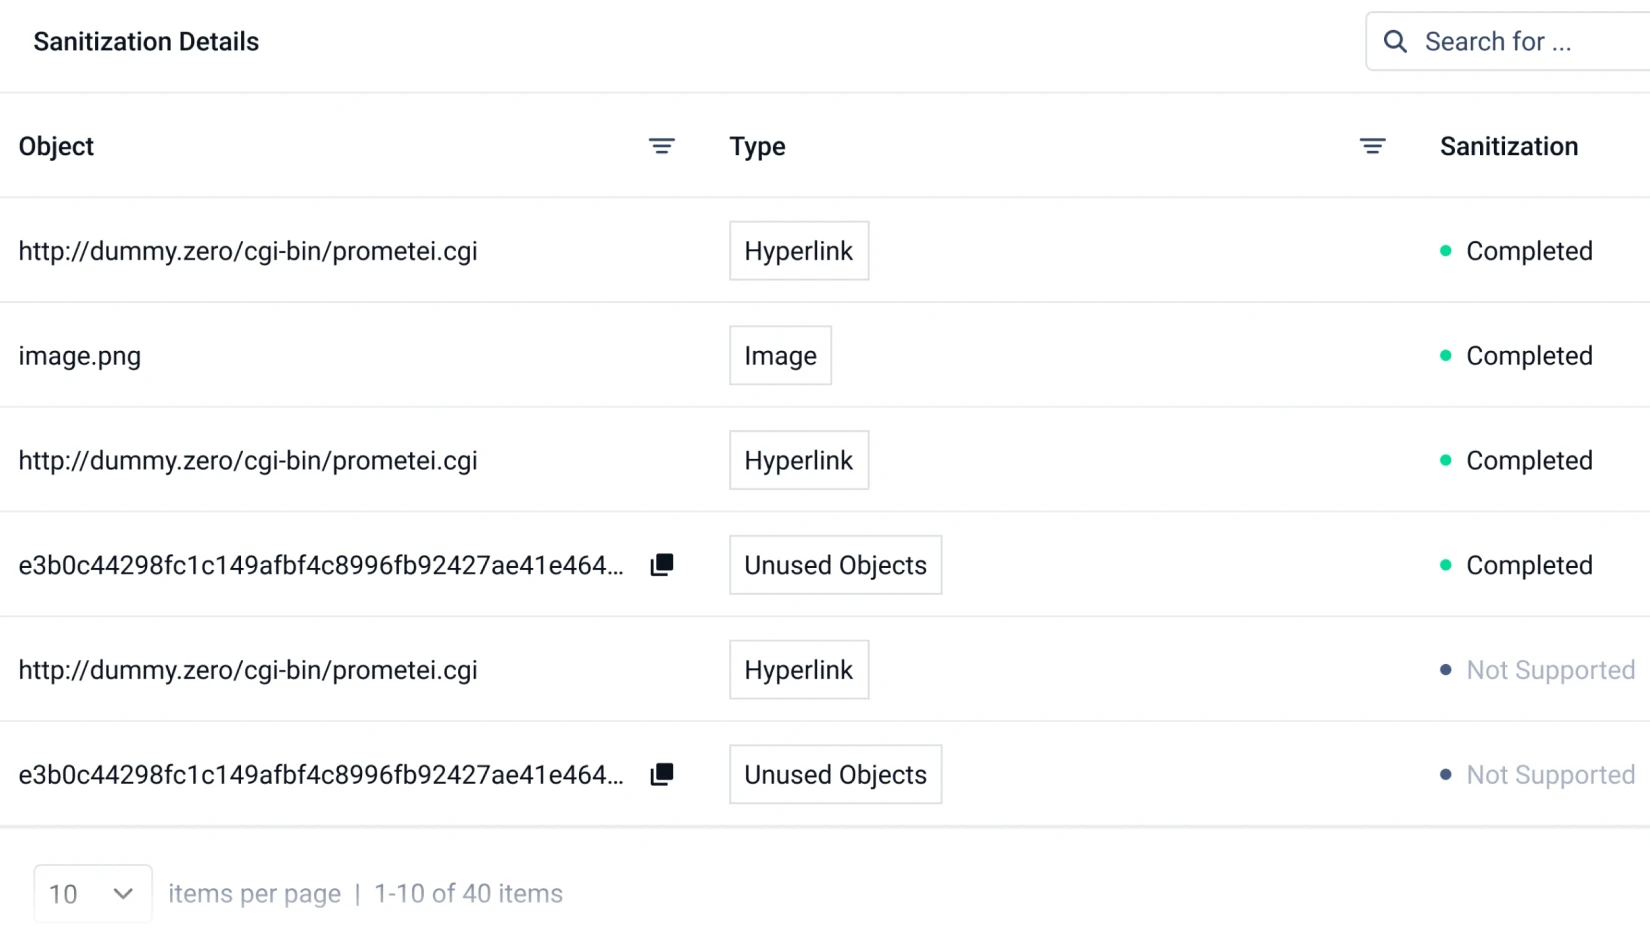Click the search magnifier icon
Viewport: 1650px width, 942px height.
[x=1395, y=42]
